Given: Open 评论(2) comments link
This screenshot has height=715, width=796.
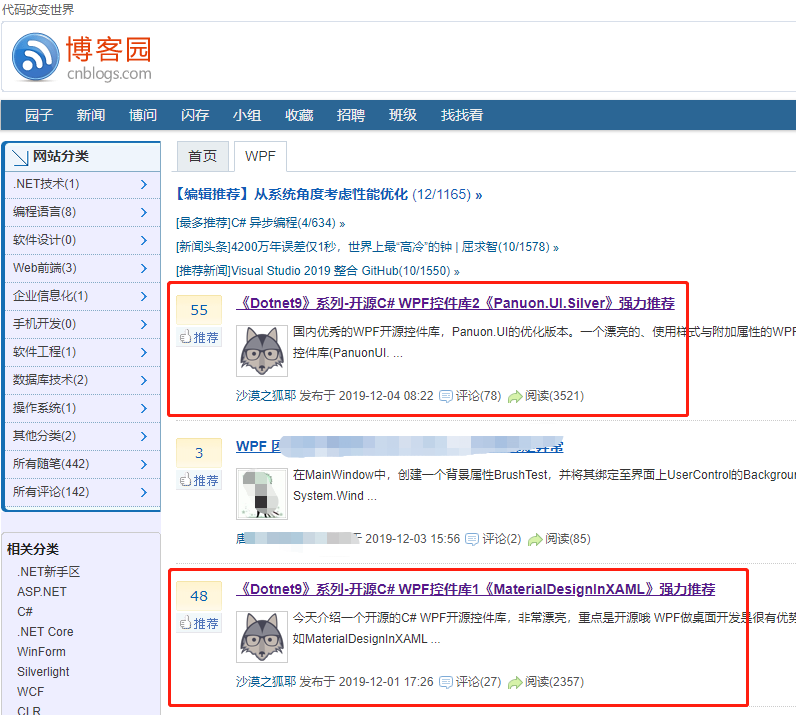Looking at the screenshot, I should pos(493,539).
